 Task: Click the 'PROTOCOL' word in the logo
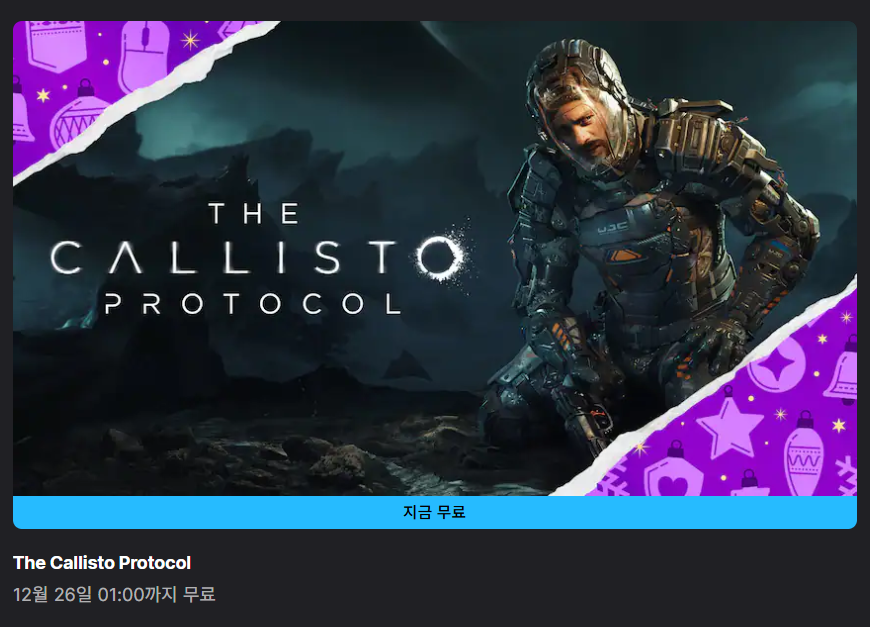[252, 304]
